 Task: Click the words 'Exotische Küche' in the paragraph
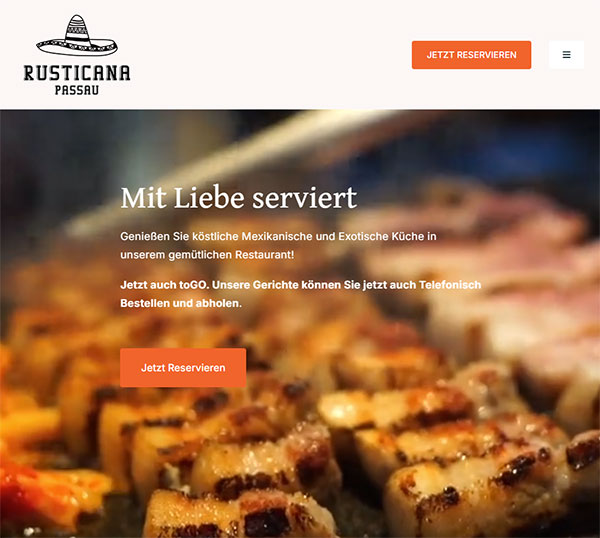381,236
